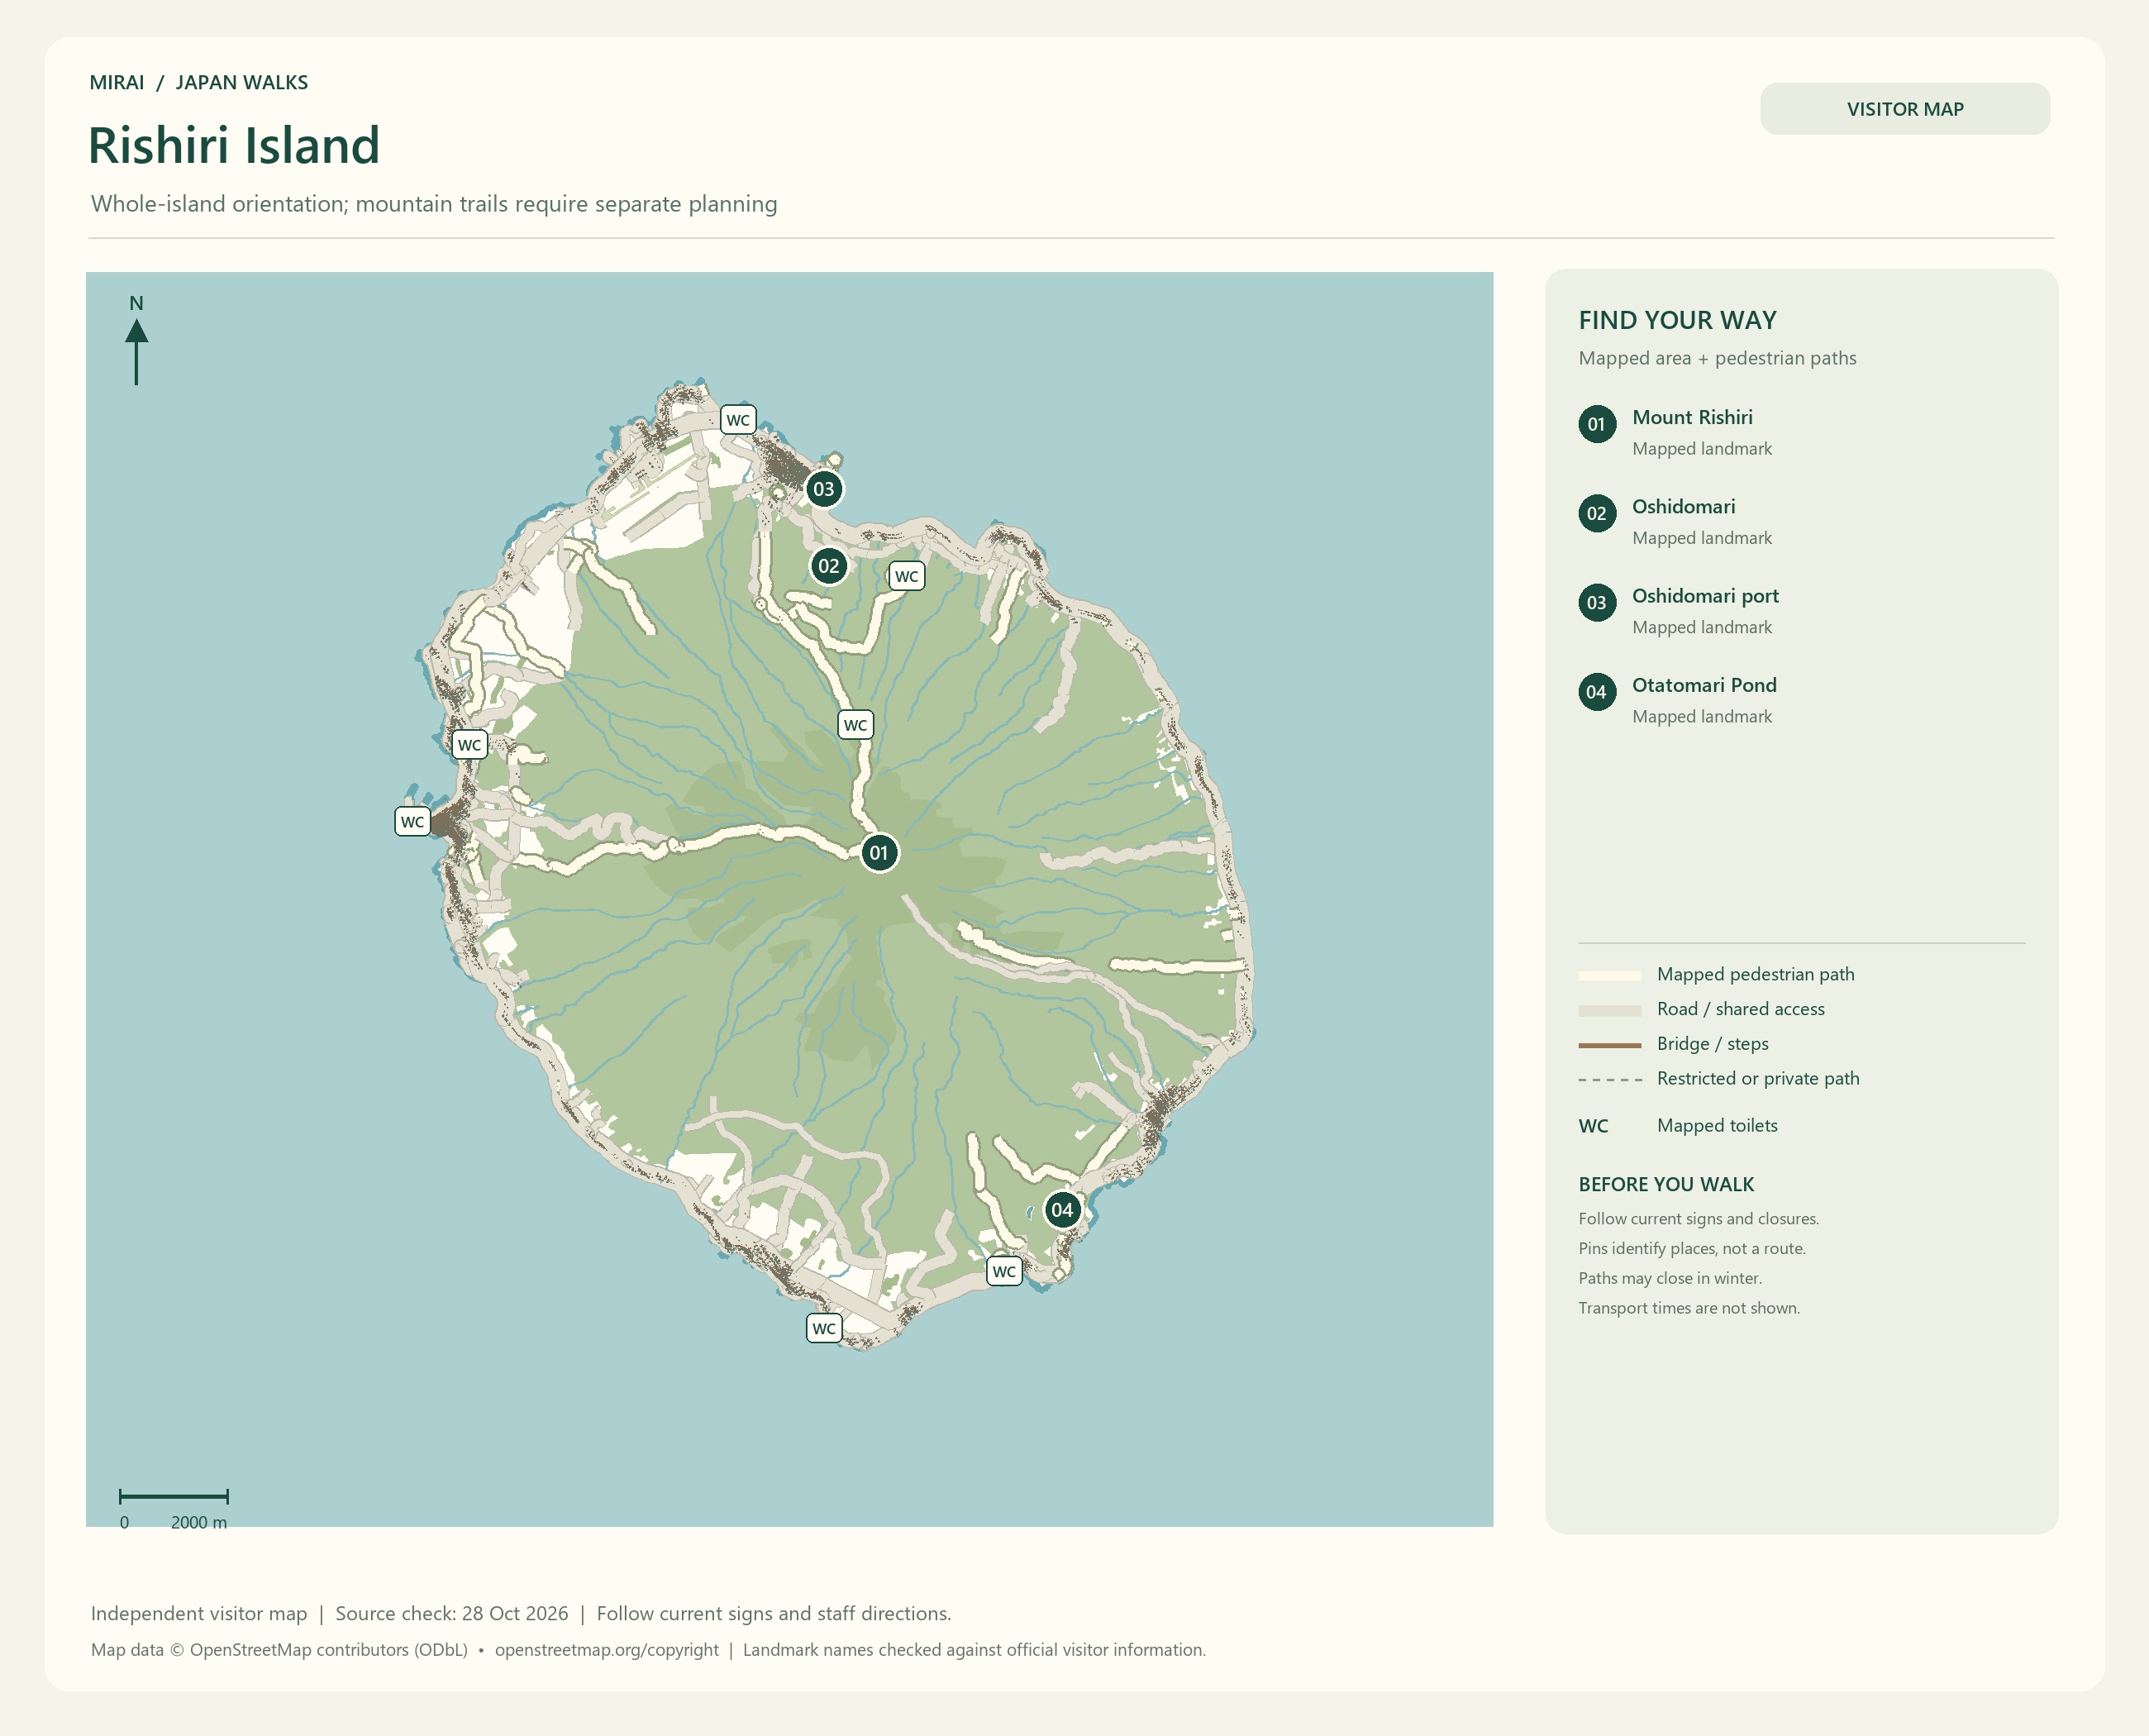Select map pin 03 at Oshidomari port
Screen dimensions: 2149x1736
(823, 489)
